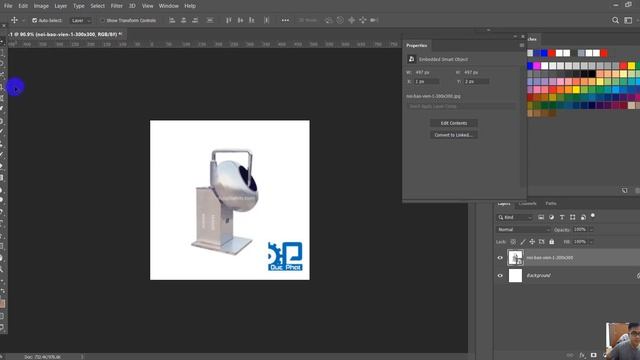The height and width of the screenshot is (360, 640).
Task: Pick the magenta swatch in the Swatches panel
Action: pos(537,66)
